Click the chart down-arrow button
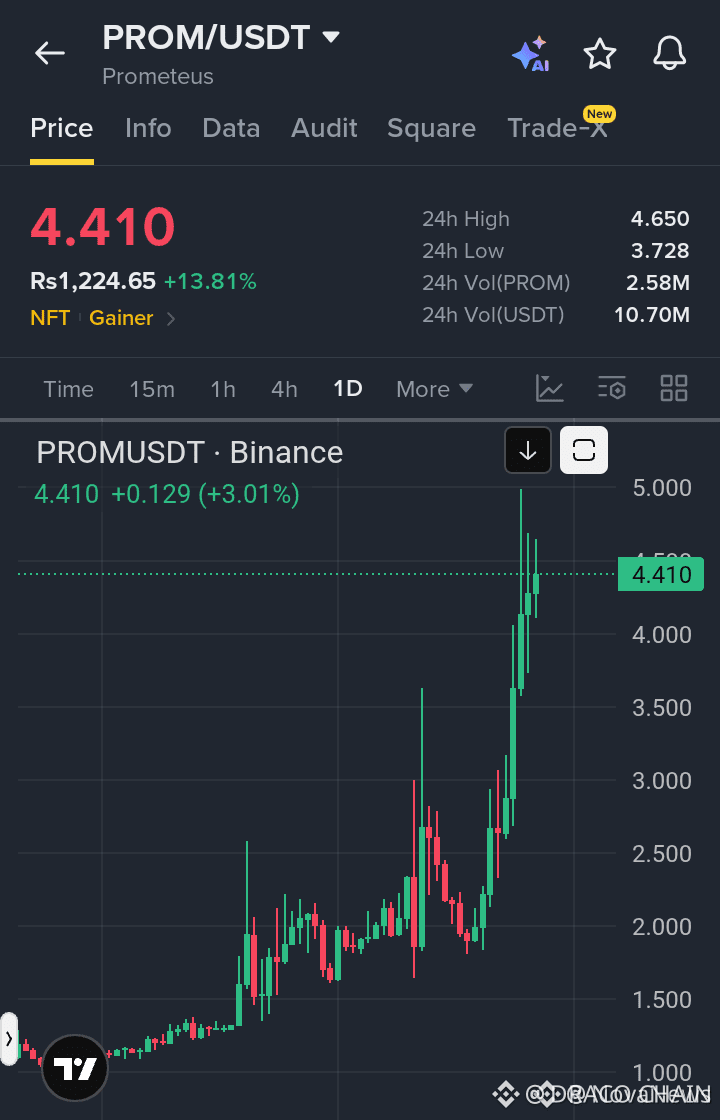The image size is (720, 1120). (528, 450)
